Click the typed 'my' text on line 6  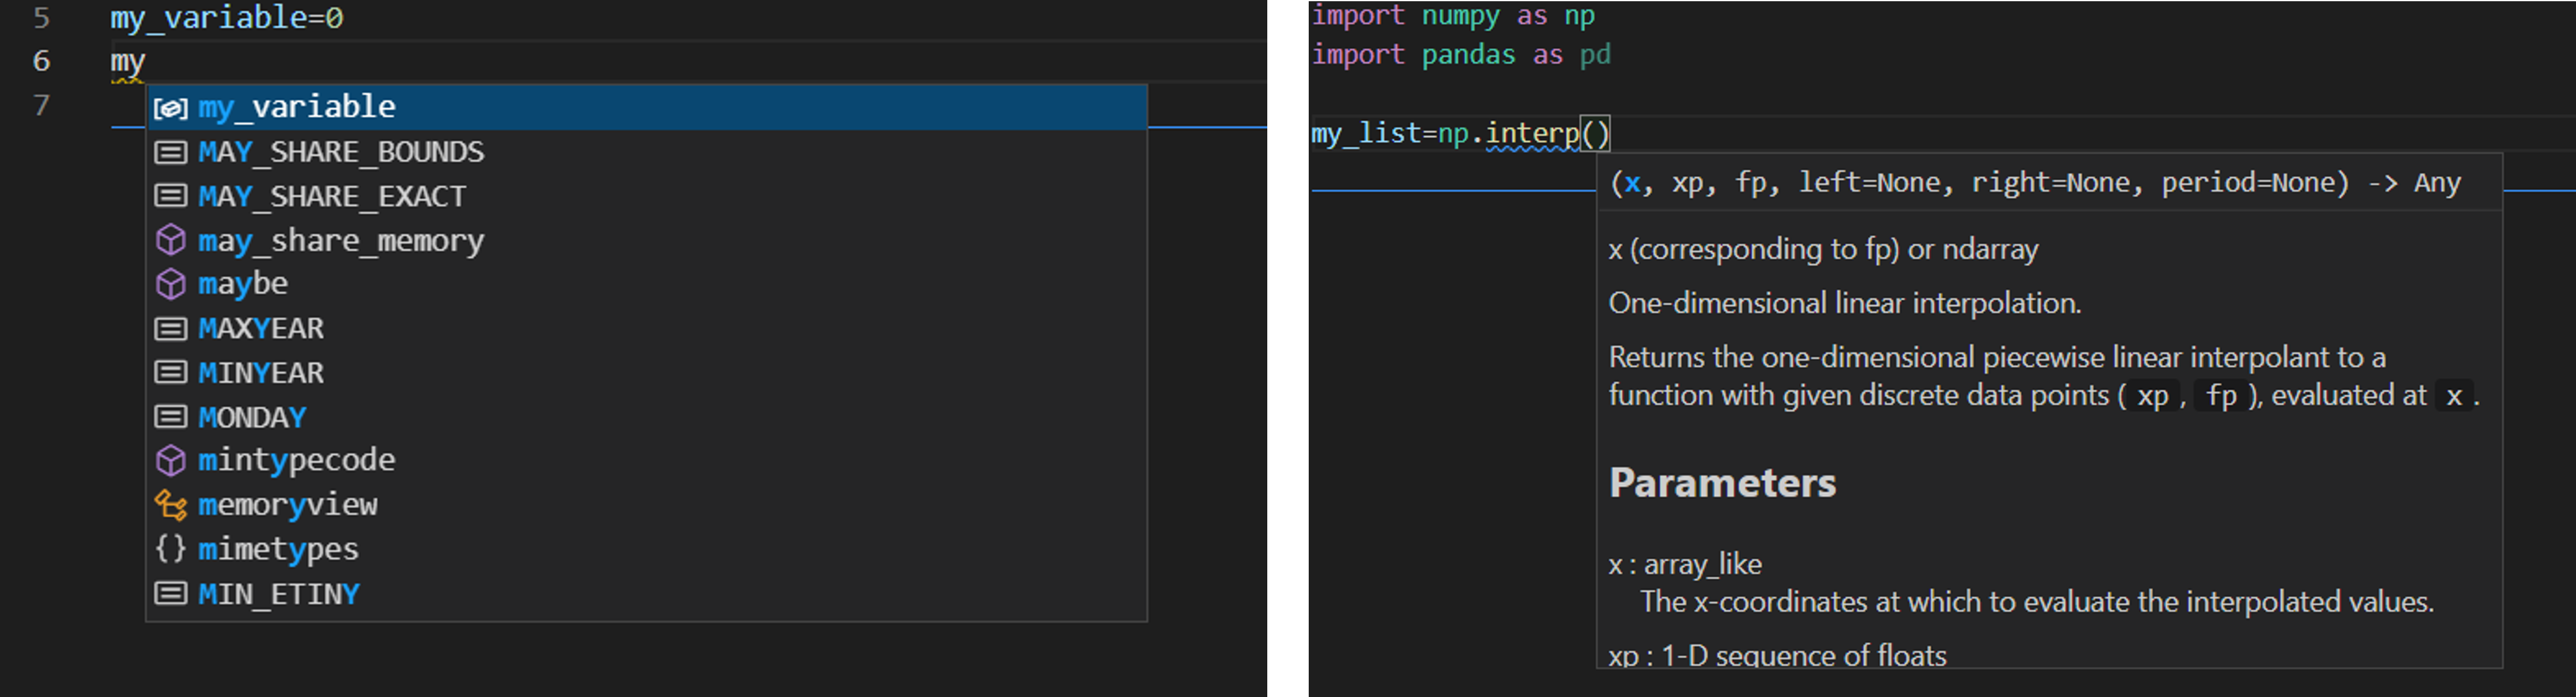(x=128, y=62)
